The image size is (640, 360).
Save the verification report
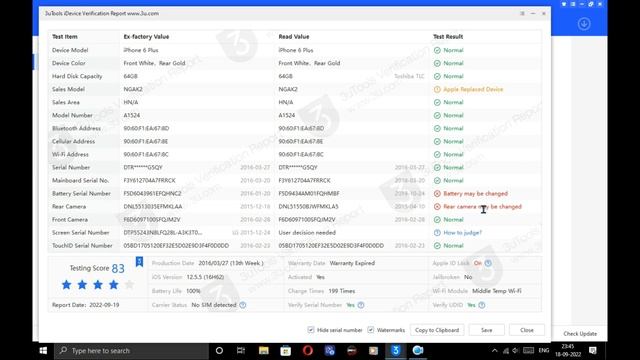(x=487, y=330)
